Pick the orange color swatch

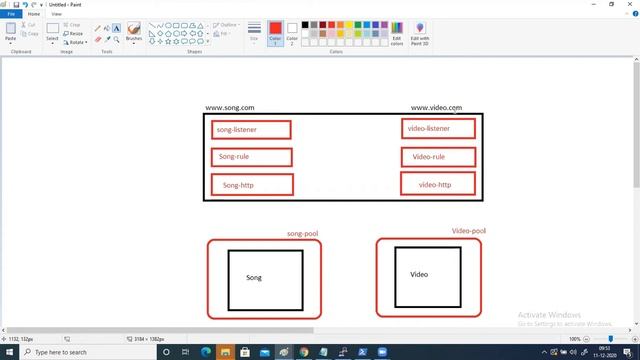pos(340,25)
